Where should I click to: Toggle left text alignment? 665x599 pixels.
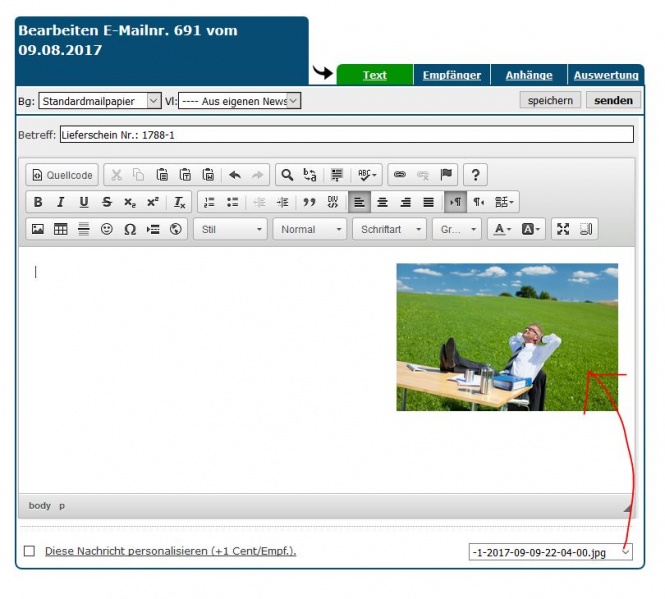coord(359,202)
